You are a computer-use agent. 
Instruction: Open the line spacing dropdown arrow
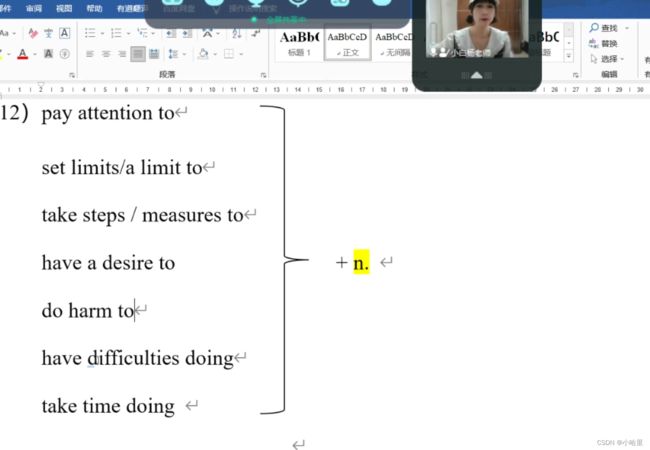point(184,54)
